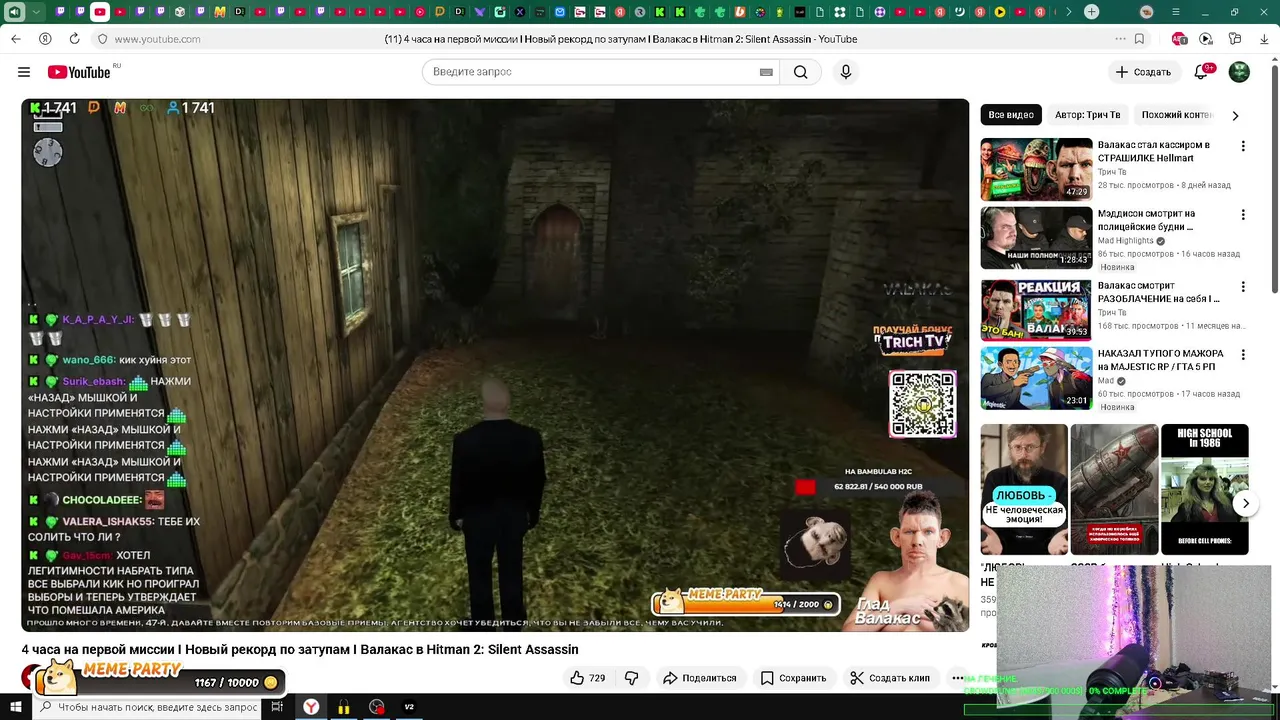The image size is (1280, 720).
Task: Dislike the video with thumbs down
Action: point(631,678)
